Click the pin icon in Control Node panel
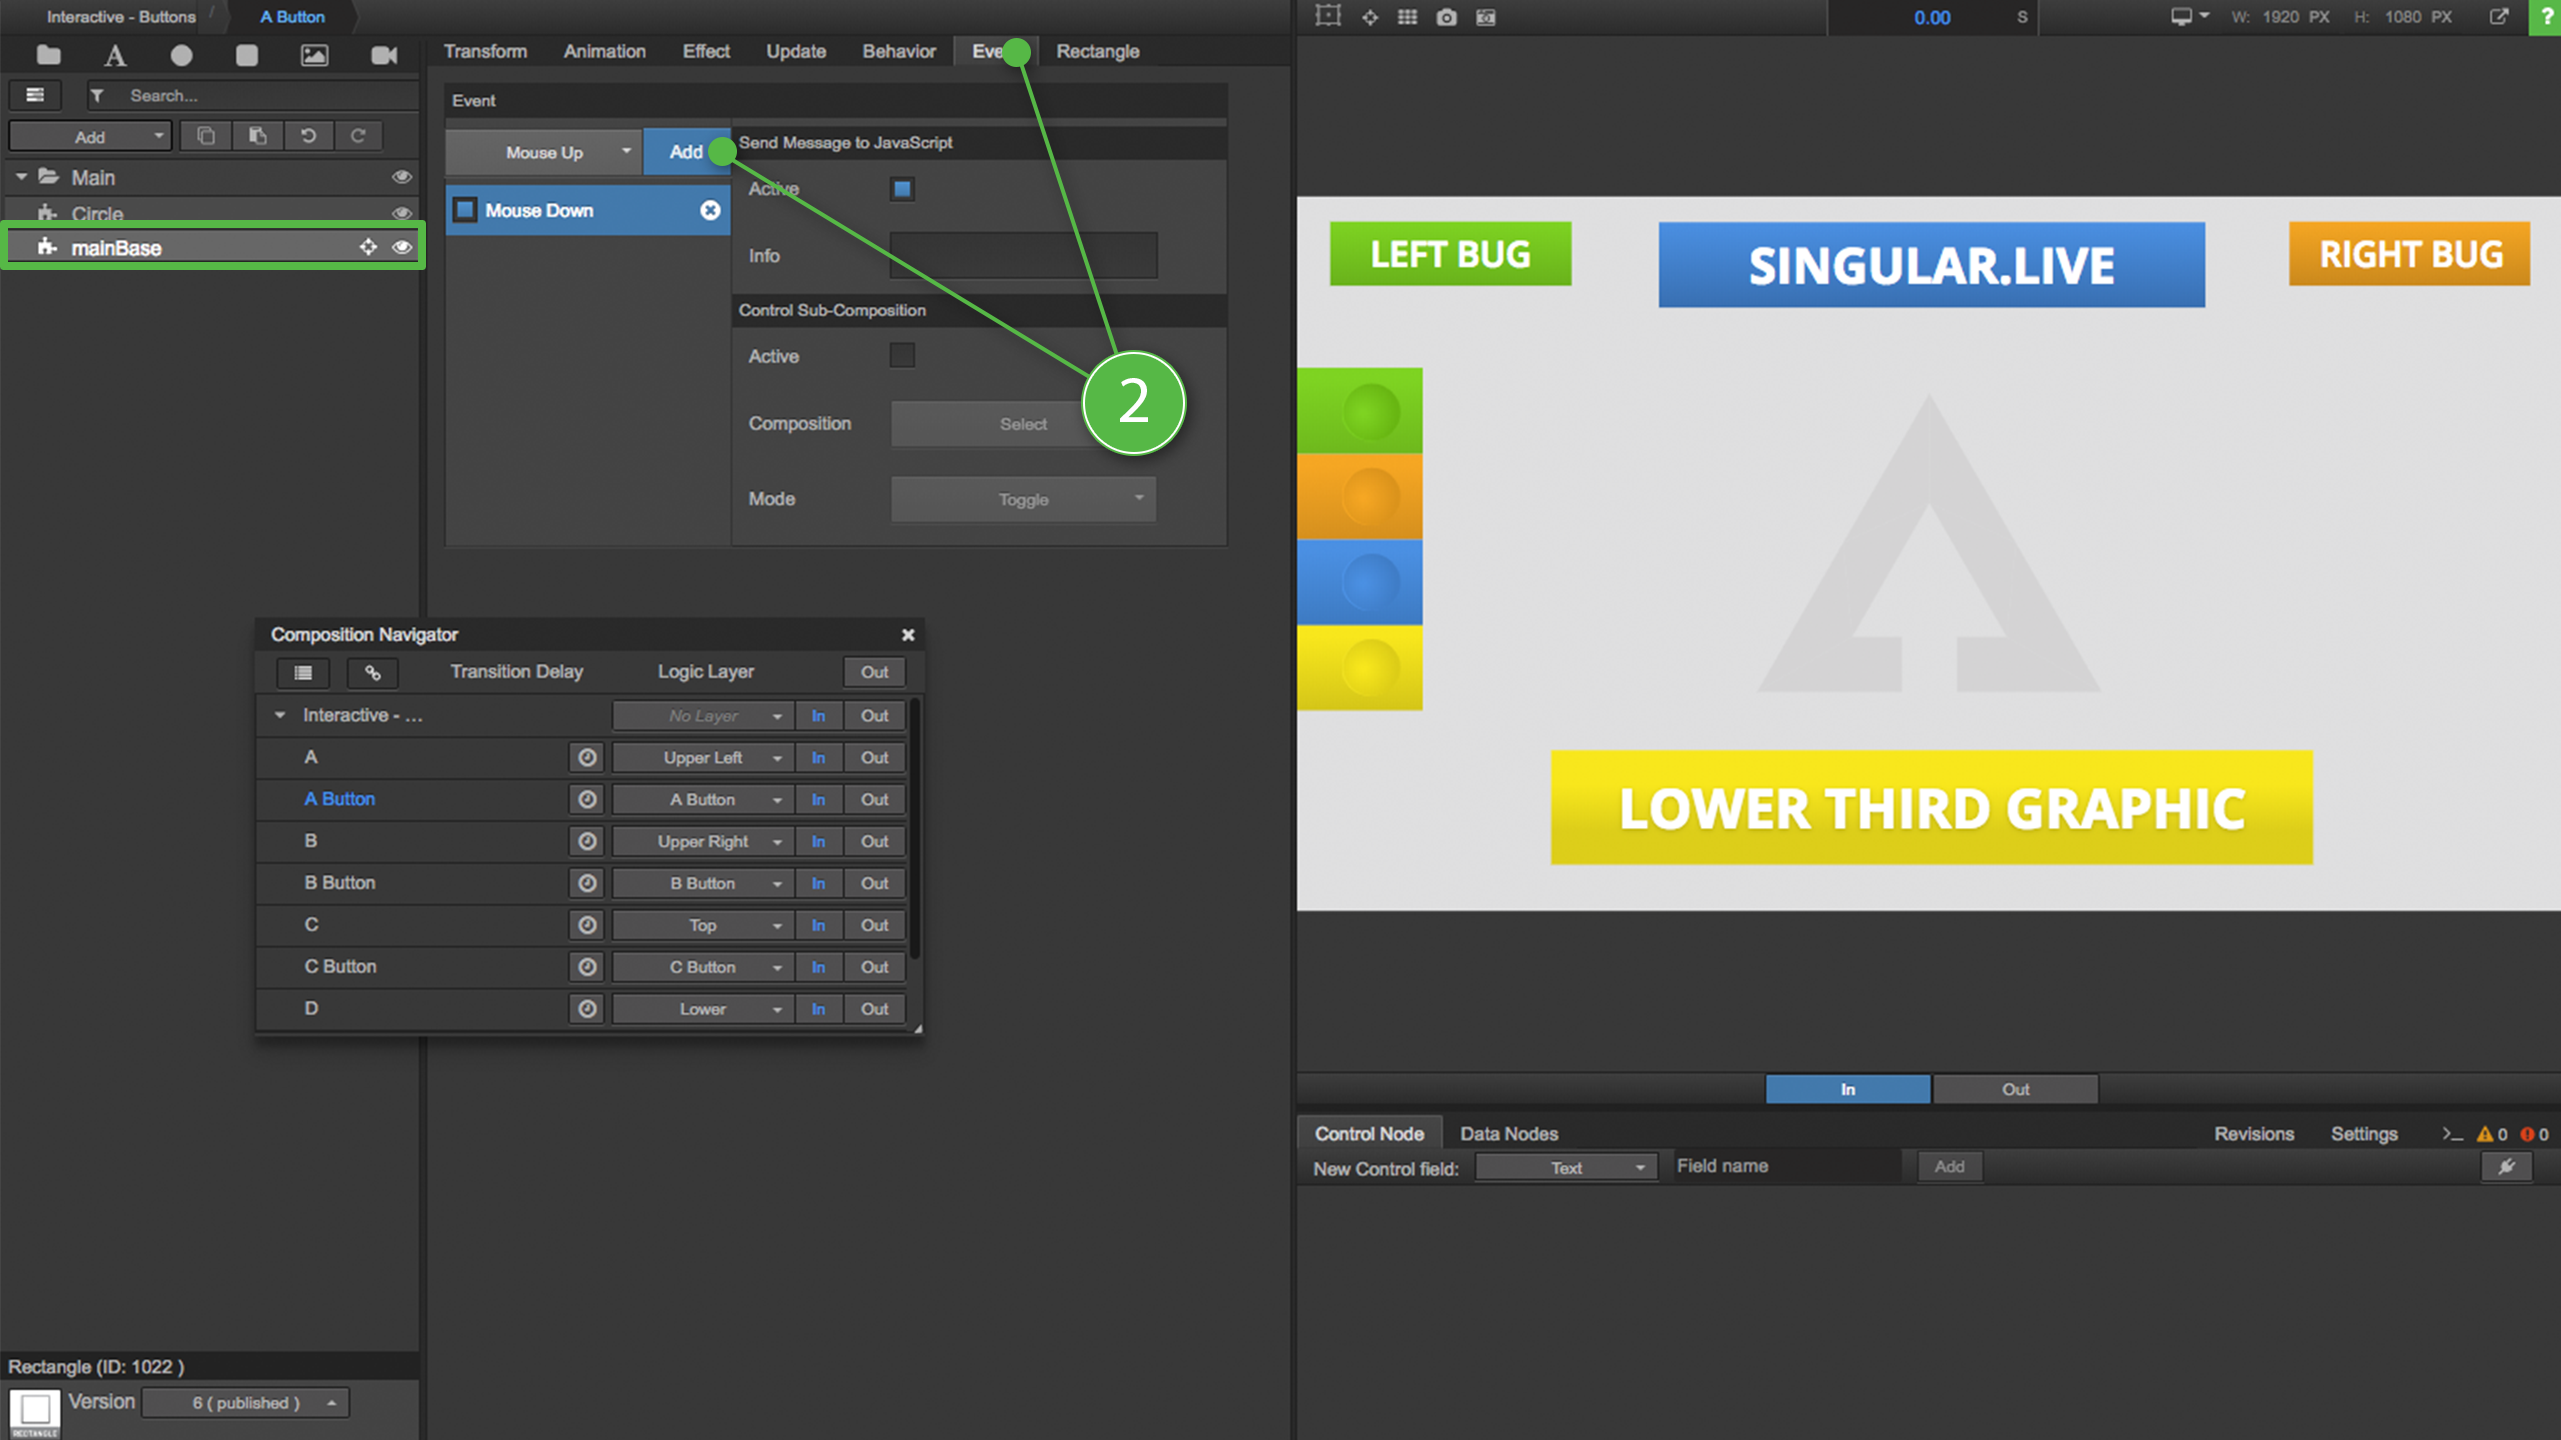The image size is (2561, 1440). 2506,1166
